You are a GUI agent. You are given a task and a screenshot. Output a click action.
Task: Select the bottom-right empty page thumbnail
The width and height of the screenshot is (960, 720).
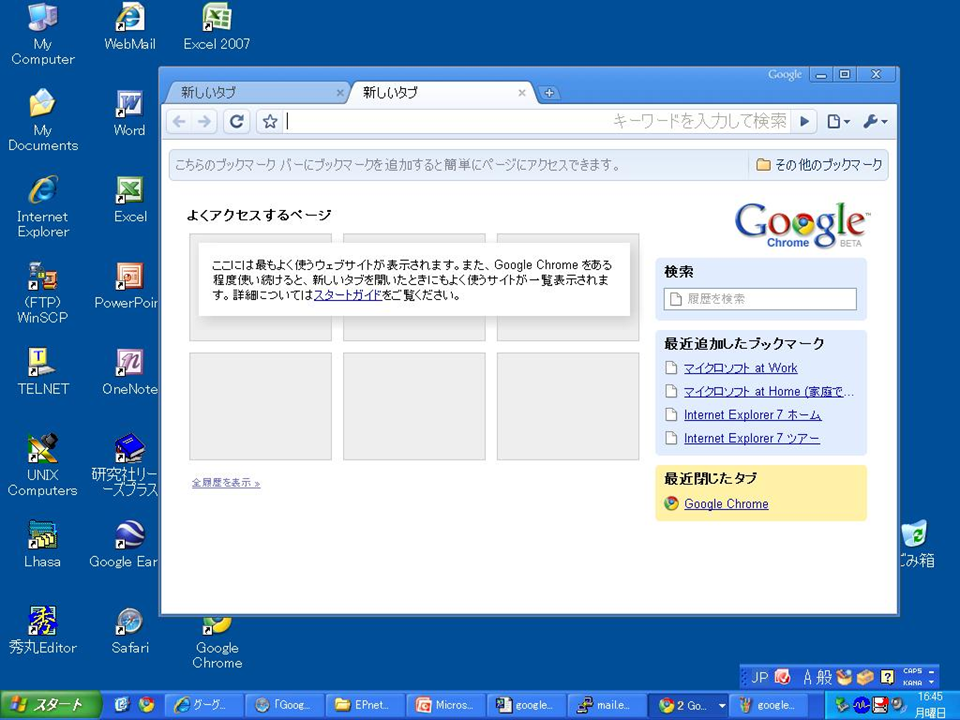point(568,406)
